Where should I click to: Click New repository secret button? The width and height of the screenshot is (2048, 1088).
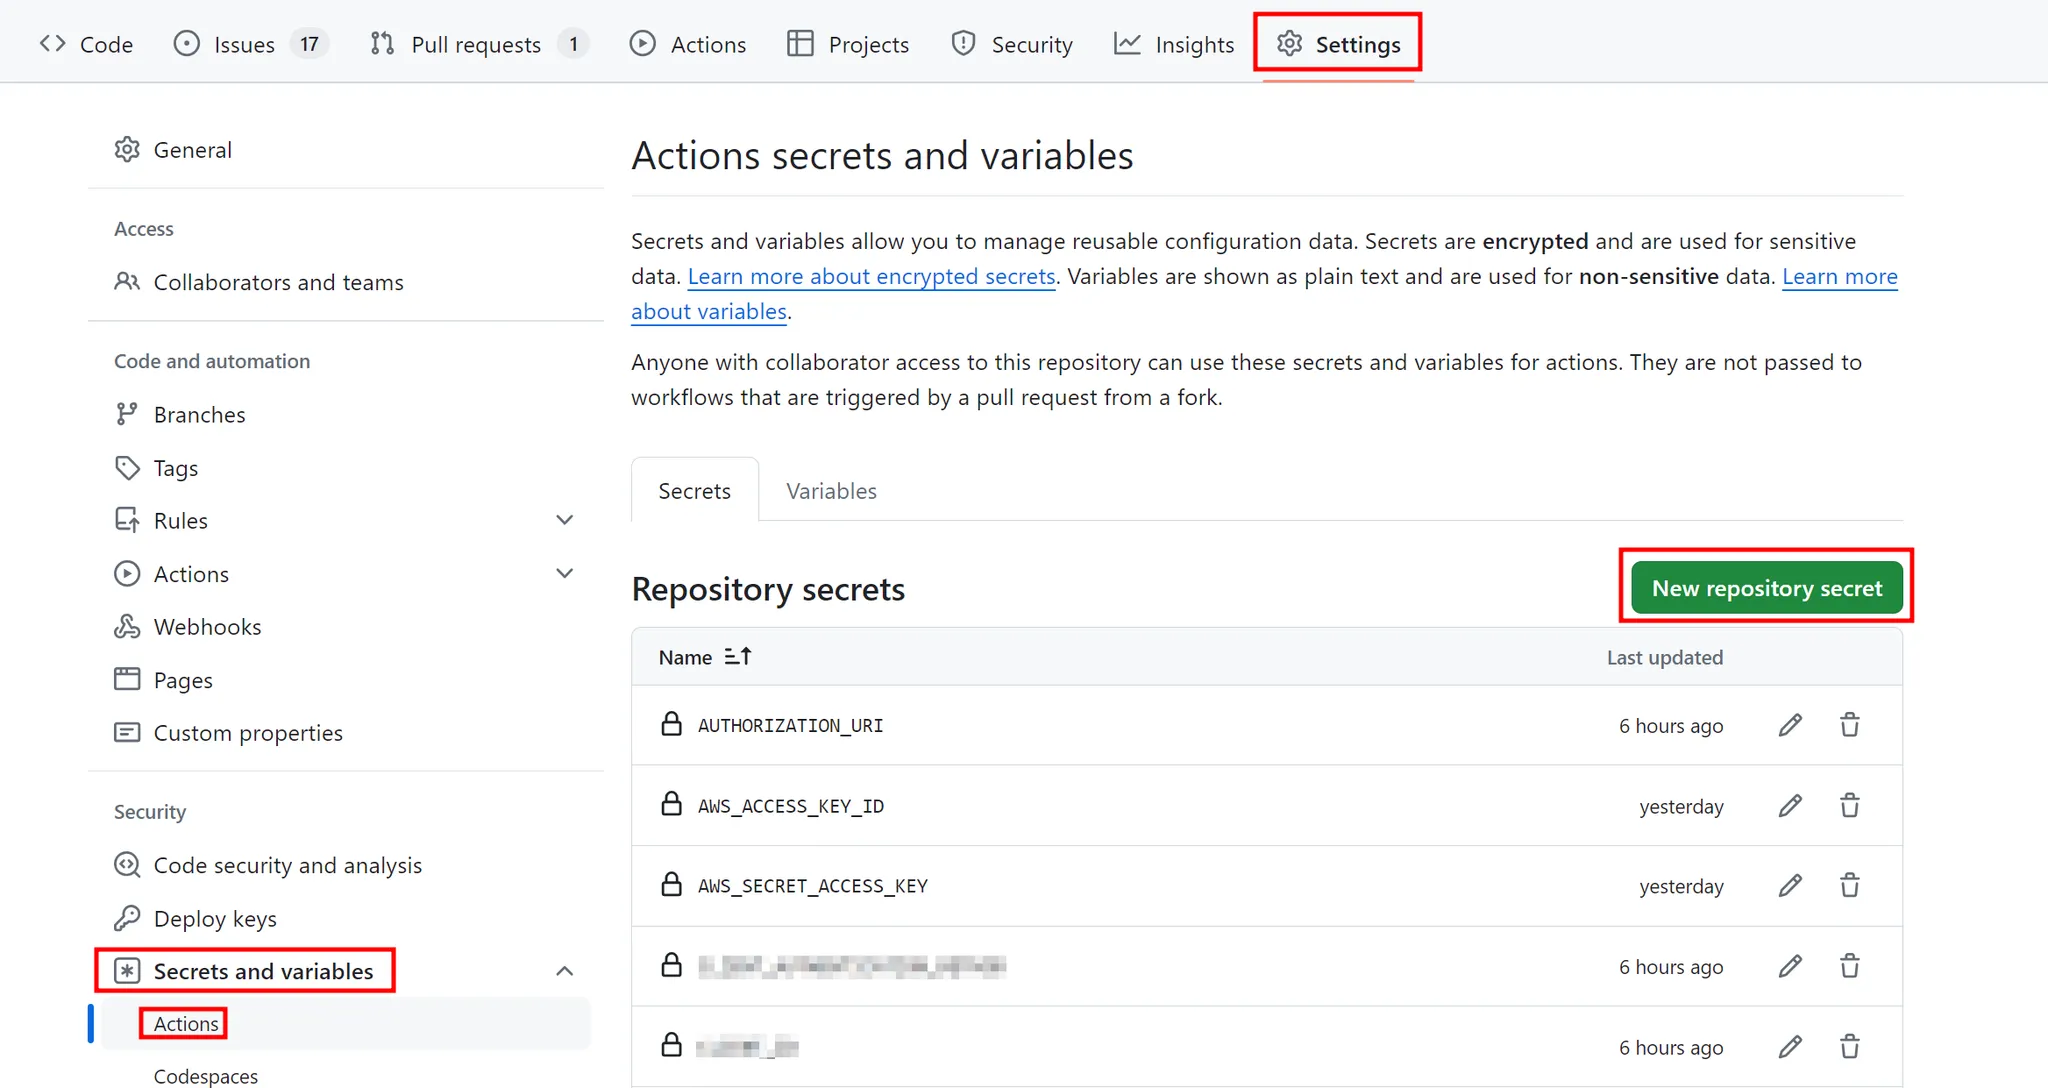pyautogui.click(x=1767, y=587)
